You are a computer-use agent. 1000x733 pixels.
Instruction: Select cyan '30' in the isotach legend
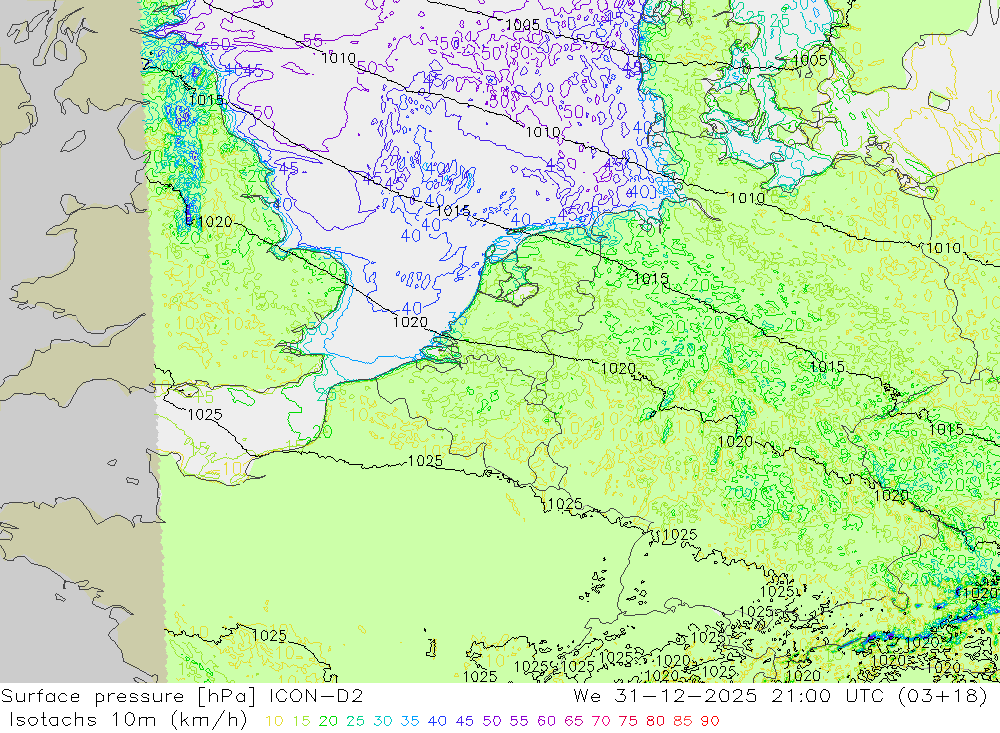[383, 722]
